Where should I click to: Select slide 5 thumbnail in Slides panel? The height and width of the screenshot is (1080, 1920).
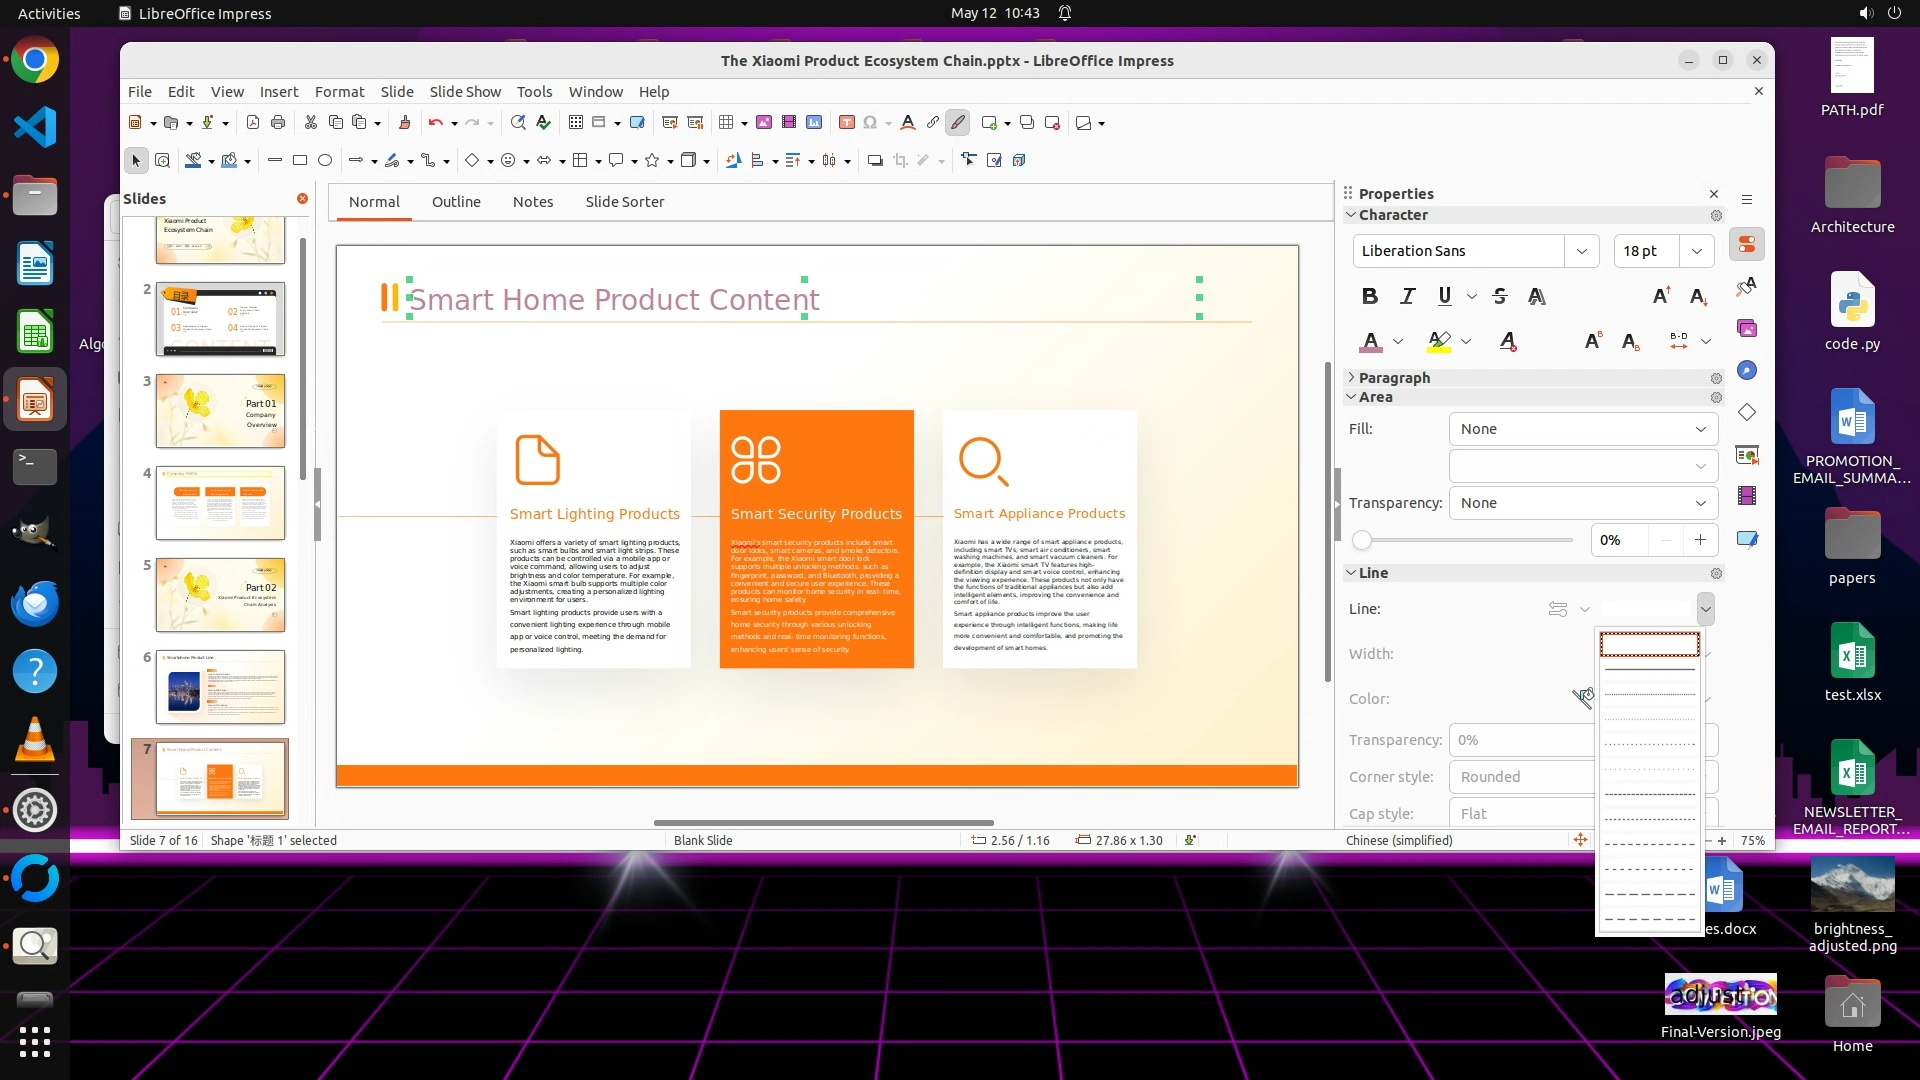tap(220, 595)
